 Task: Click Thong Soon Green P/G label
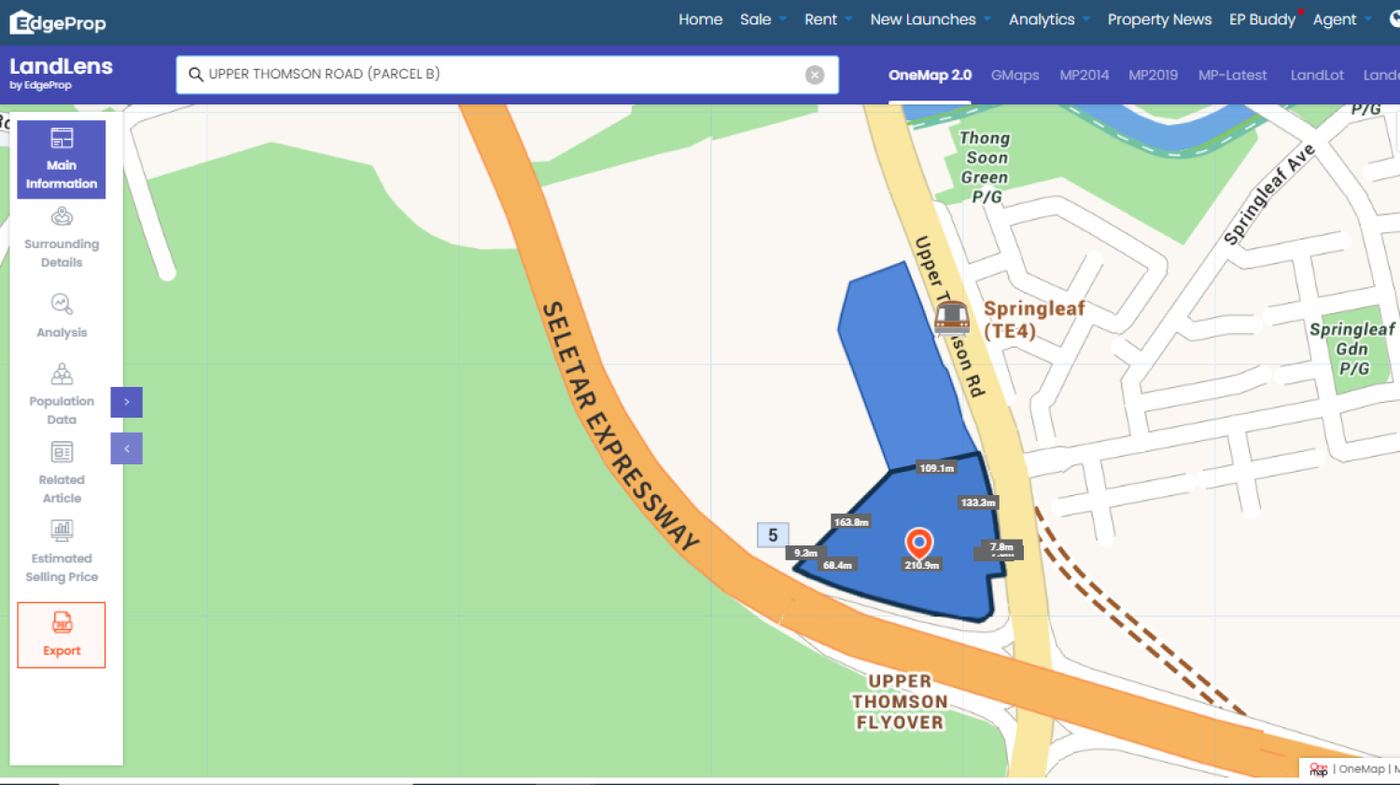click(984, 167)
